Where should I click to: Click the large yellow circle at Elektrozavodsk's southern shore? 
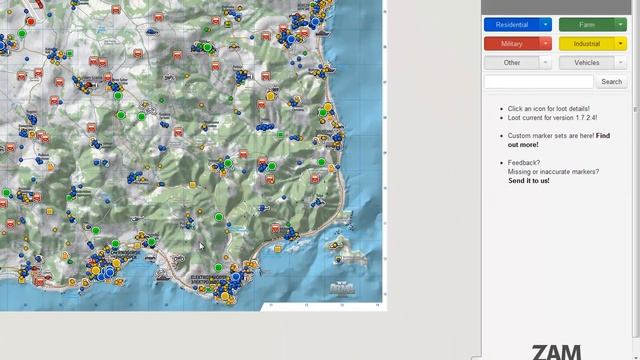pyautogui.click(x=225, y=296)
